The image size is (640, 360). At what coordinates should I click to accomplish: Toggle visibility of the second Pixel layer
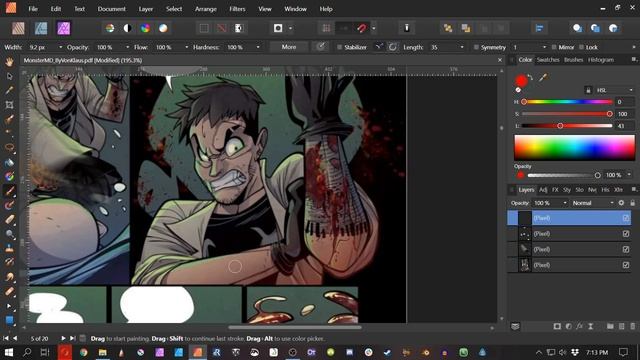pyautogui.click(x=626, y=234)
